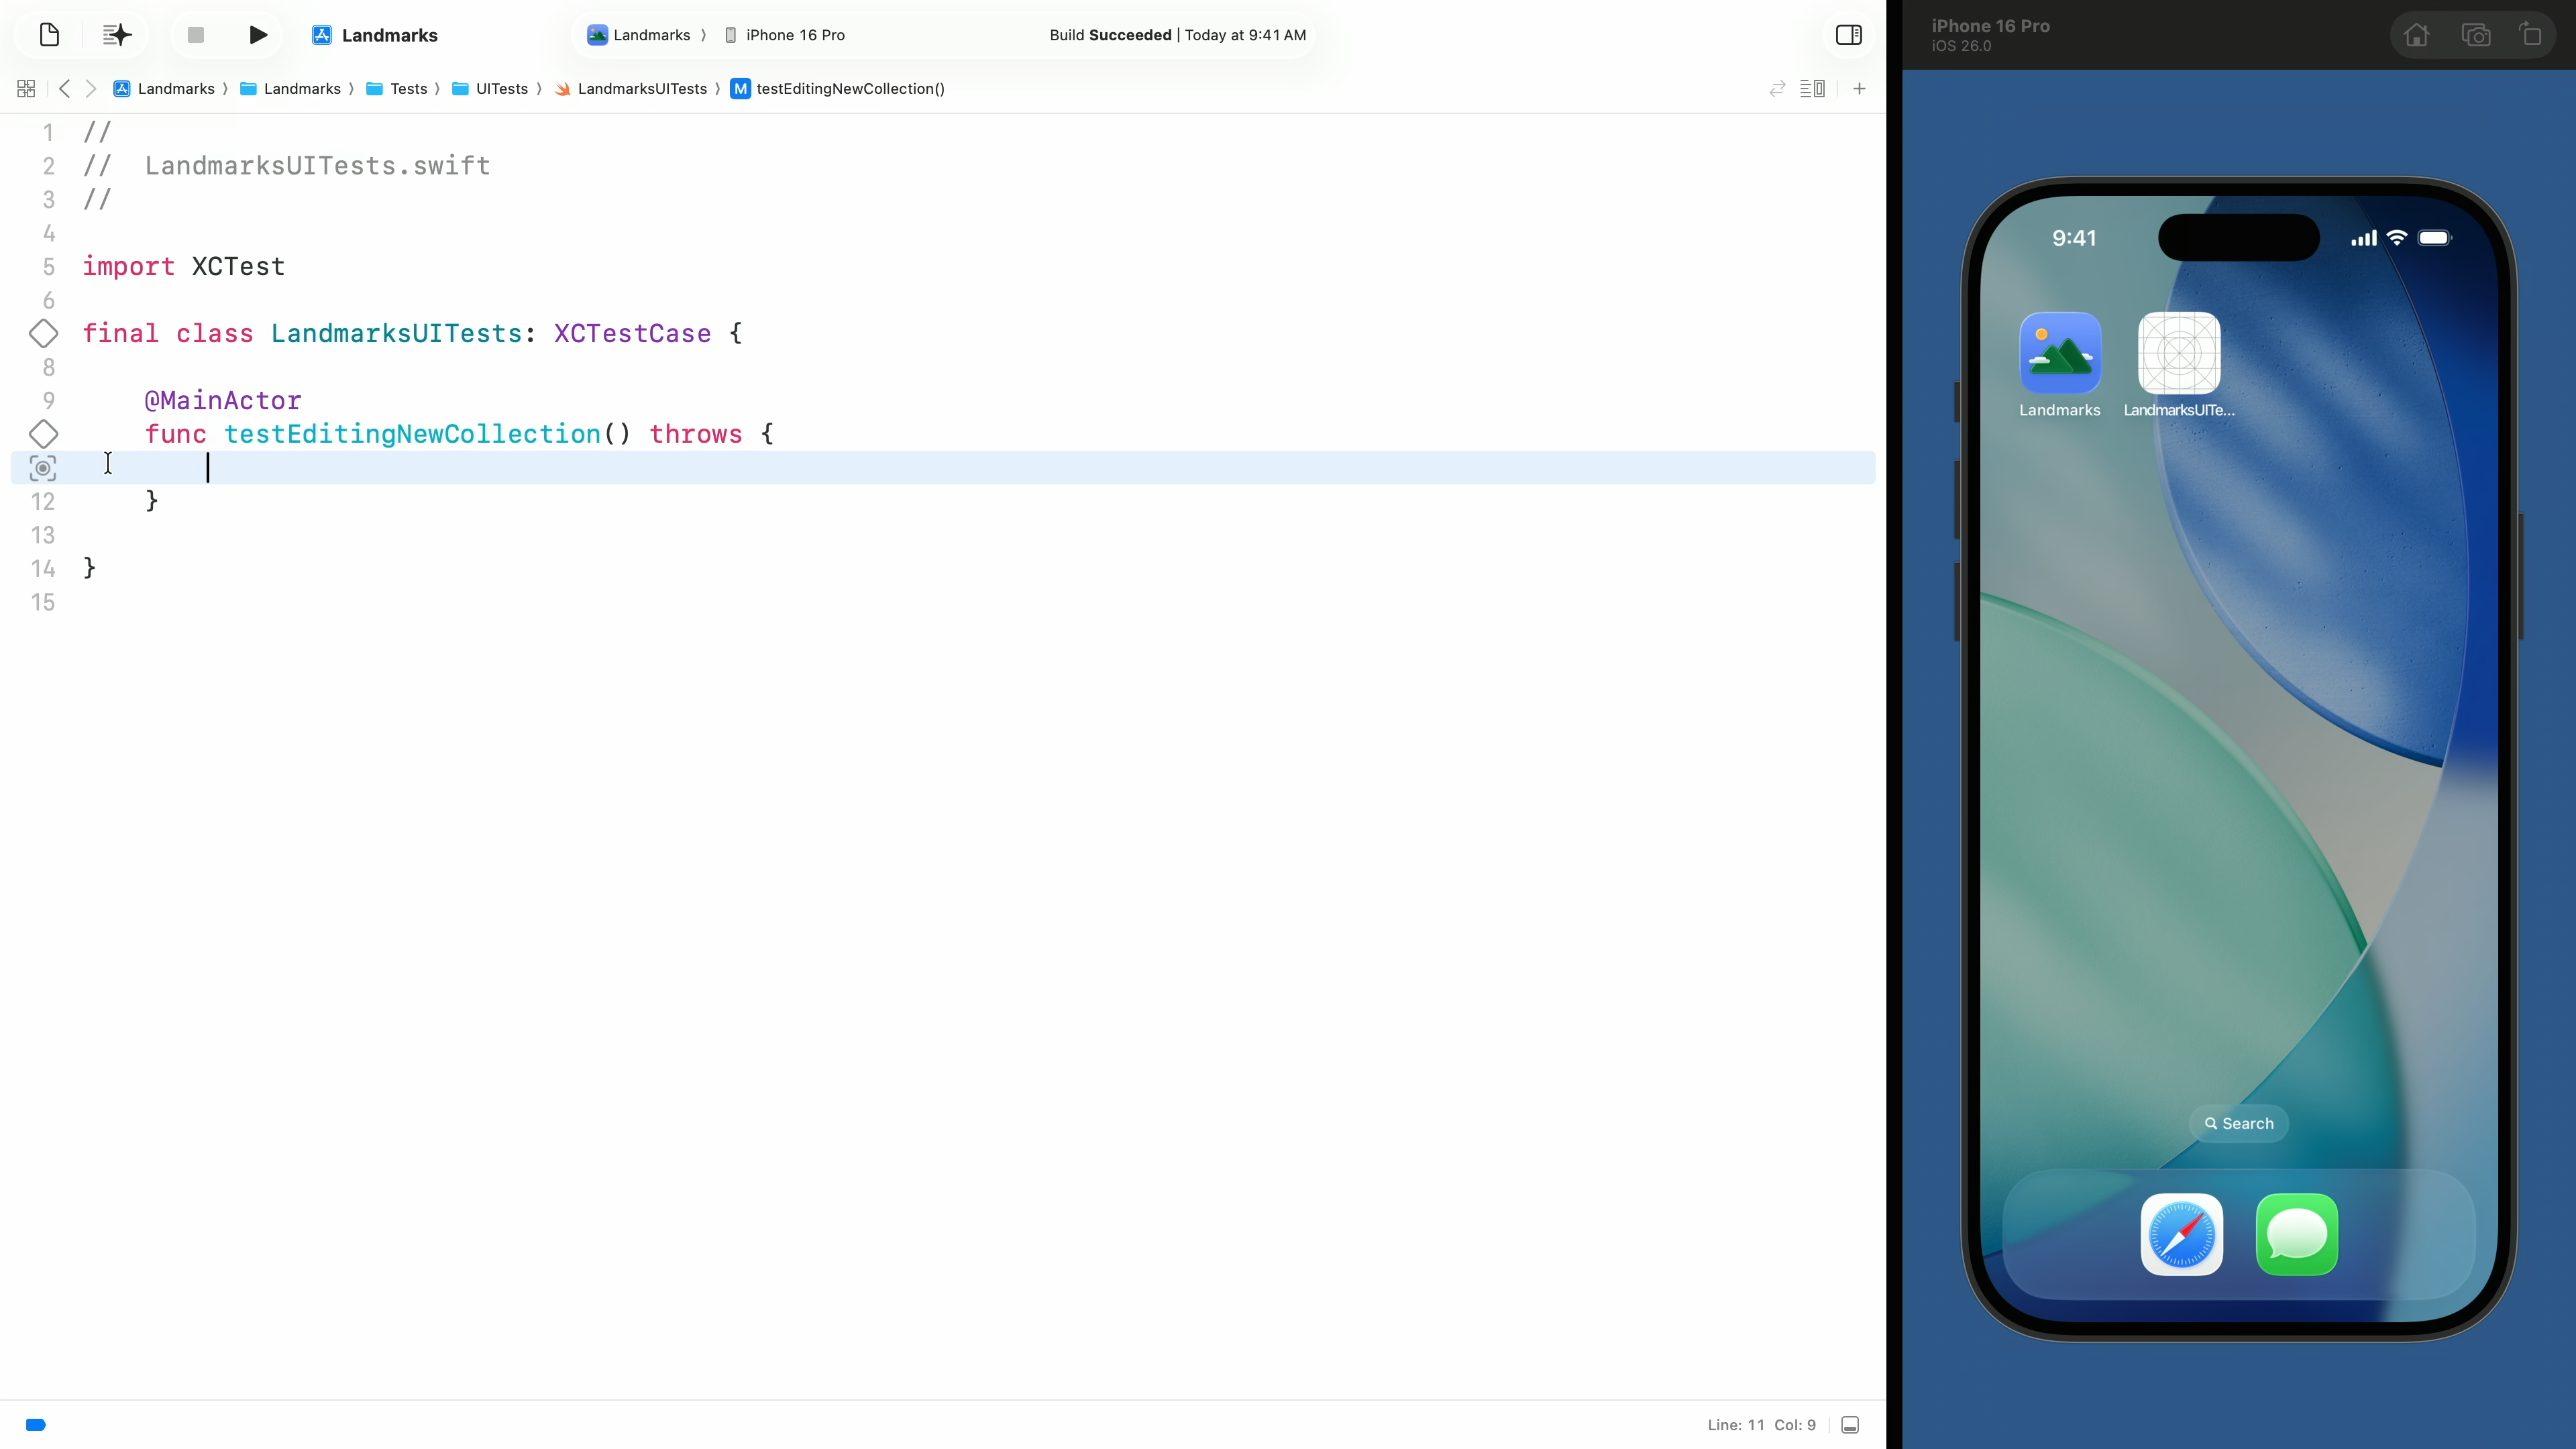Open the Tests folder breadcrumb
2576x1449 pixels.
coord(407,89)
